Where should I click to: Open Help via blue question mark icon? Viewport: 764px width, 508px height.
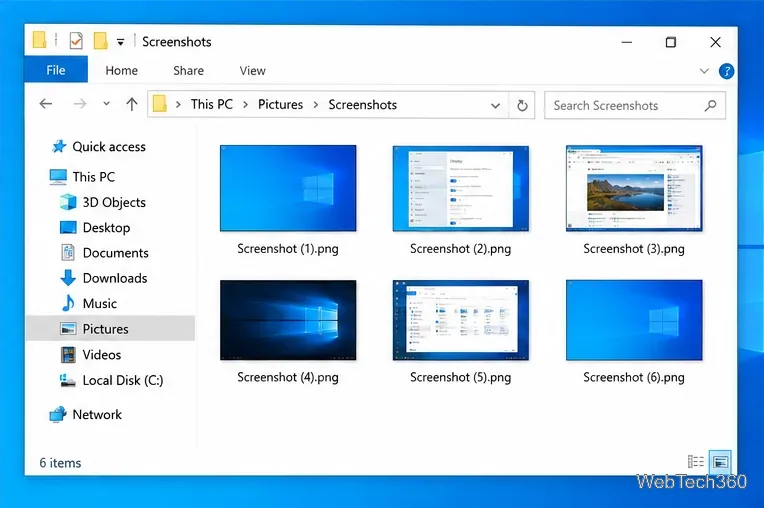point(726,71)
